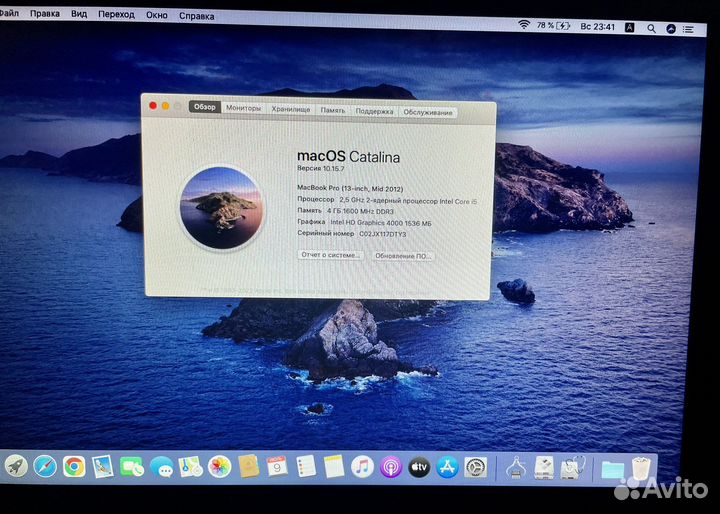Viewport: 720px width, 514px height.
Task: Click the Intel HD Graphics 4000 value
Action: tap(381, 223)
